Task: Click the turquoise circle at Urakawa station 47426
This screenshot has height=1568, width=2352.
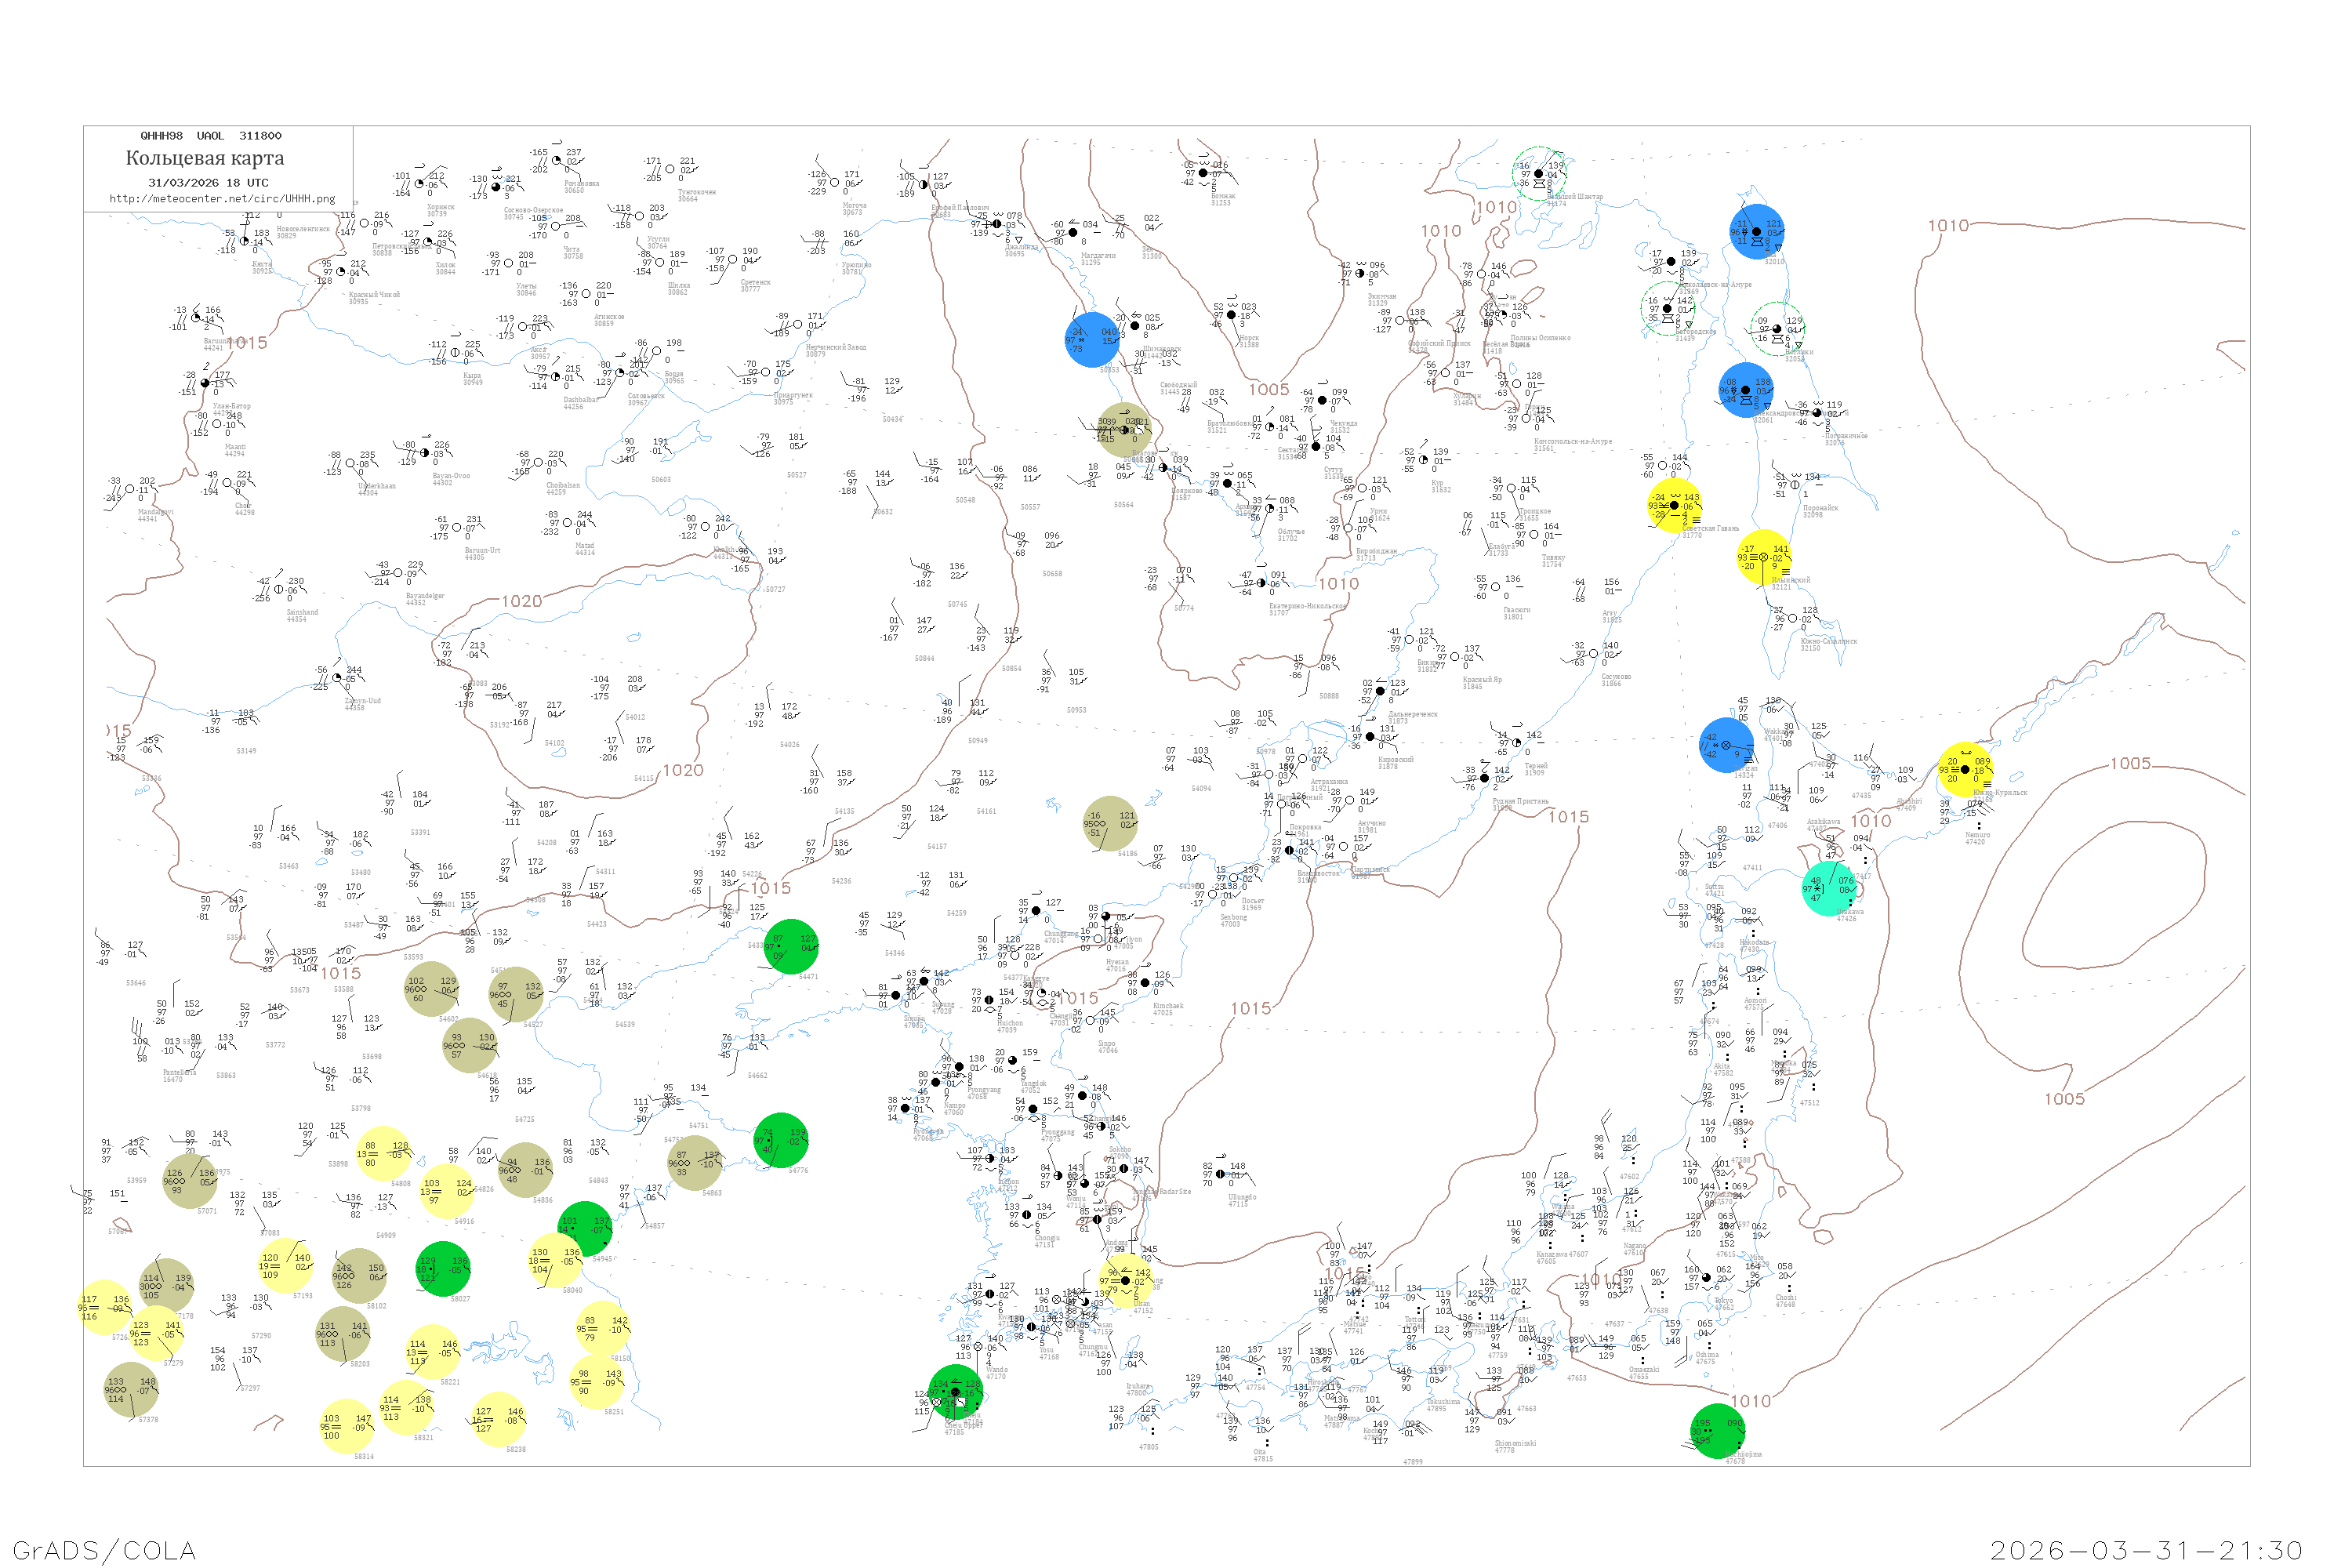Action: (1830, 888)
